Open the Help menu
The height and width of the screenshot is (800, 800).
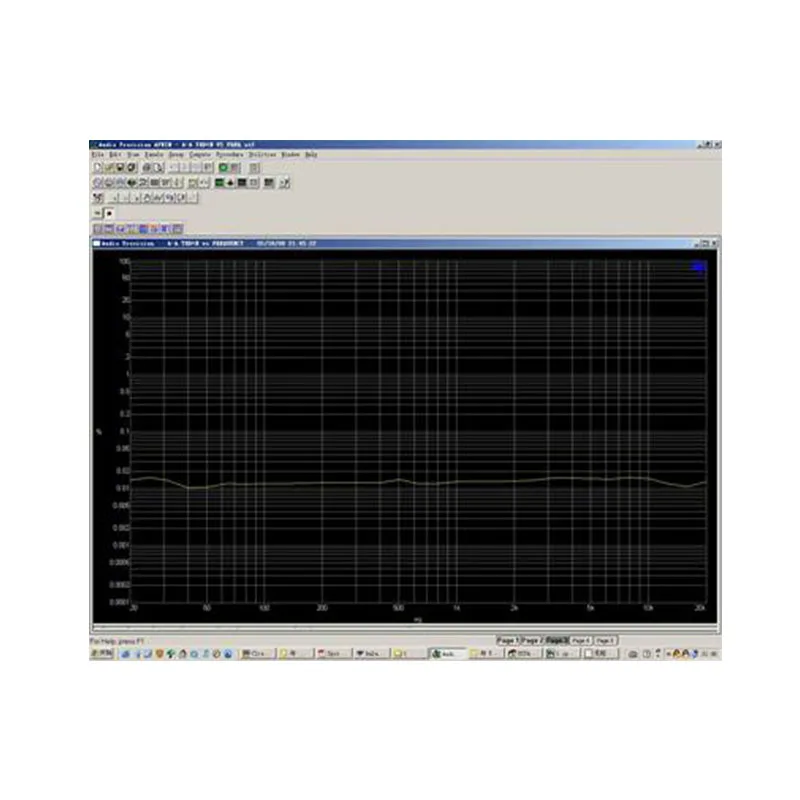(x=311, y=155)
